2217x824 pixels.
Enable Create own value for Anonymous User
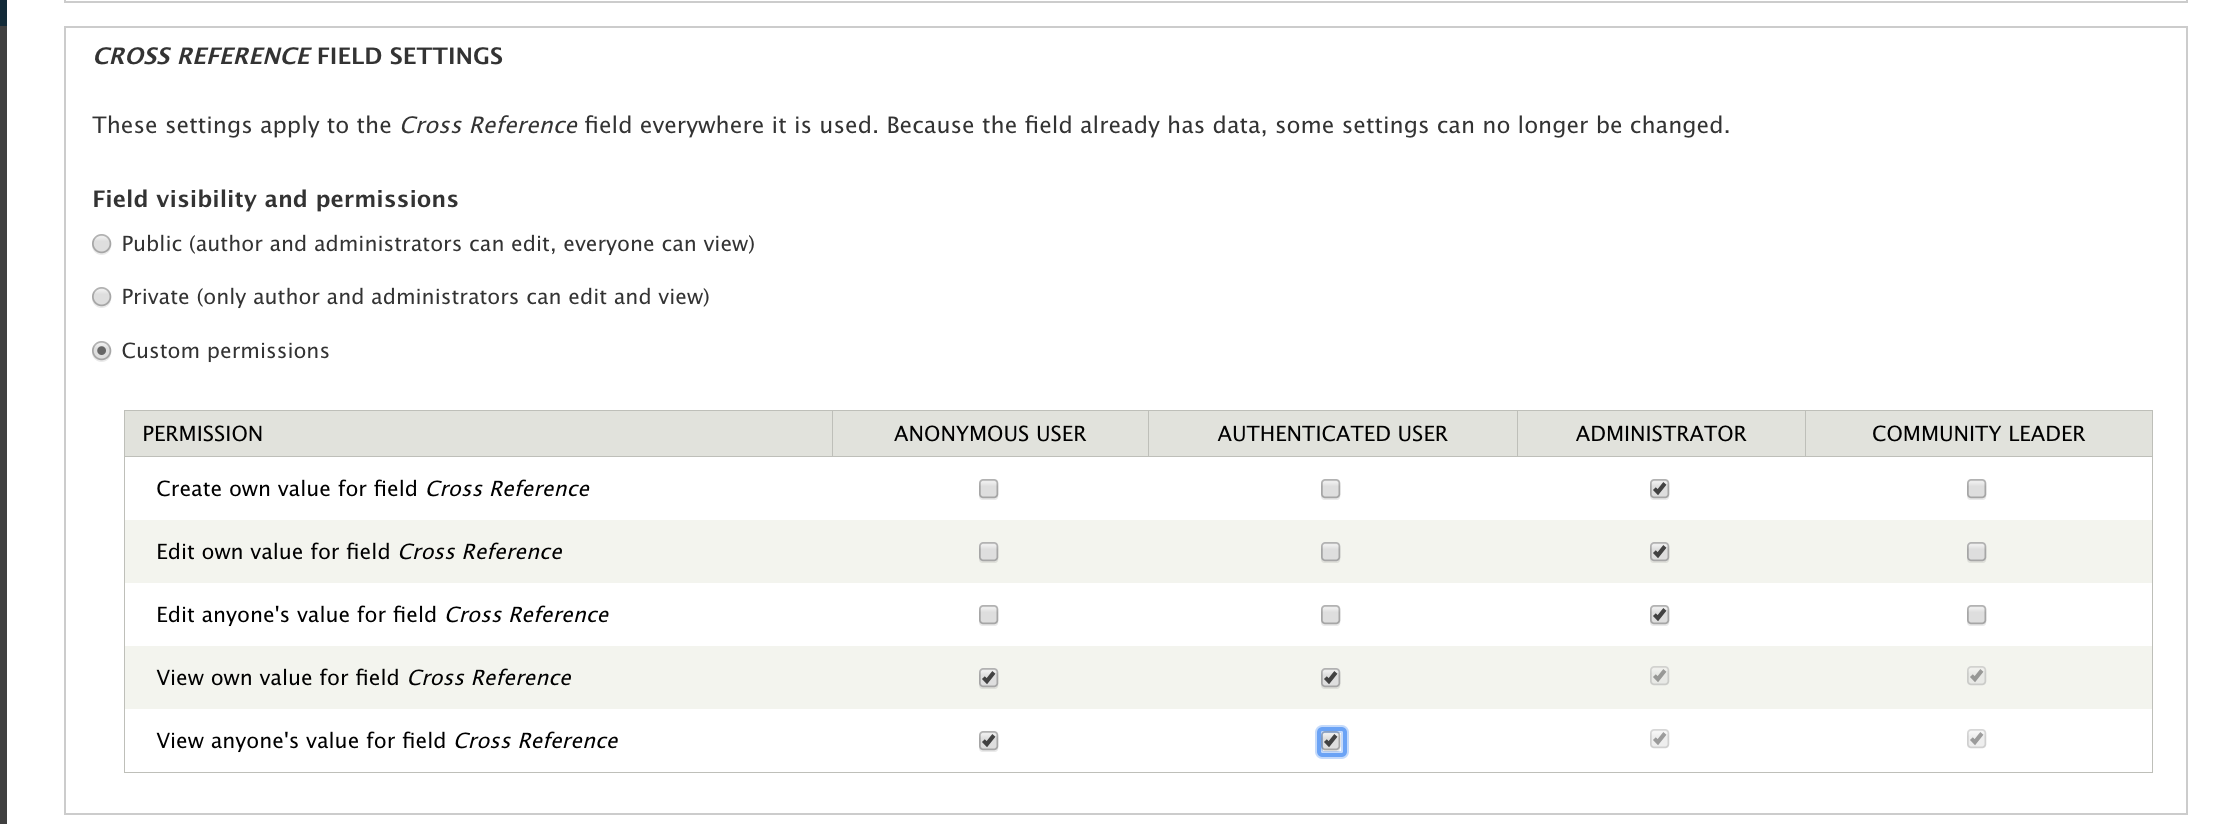988,489
